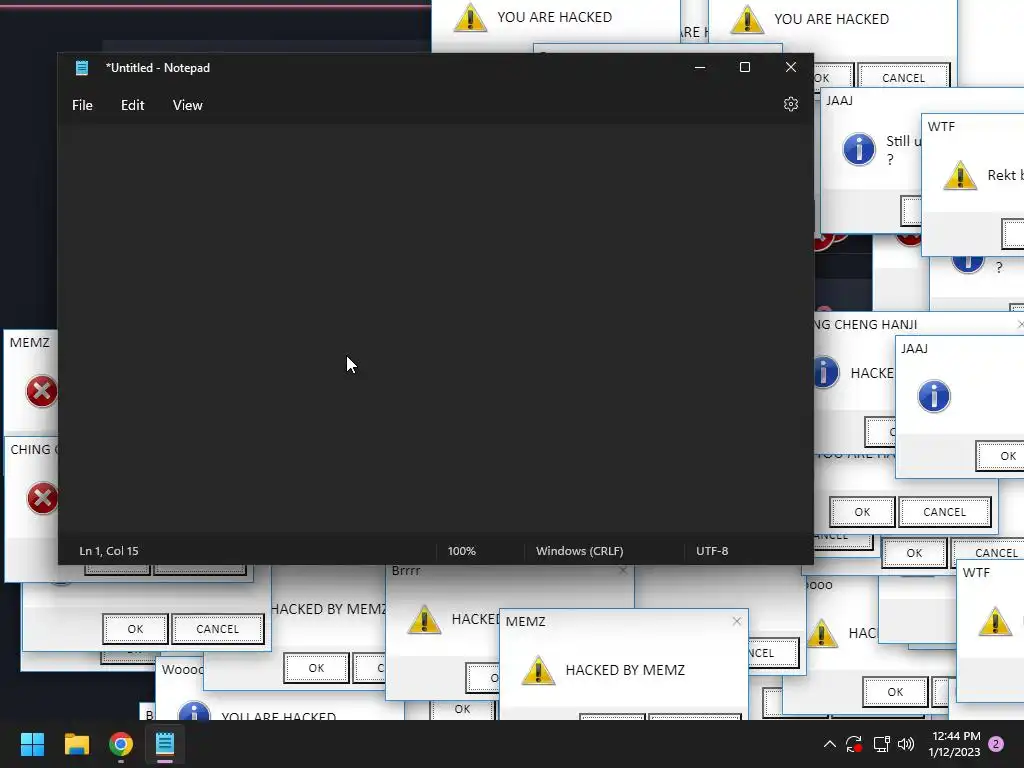Click the CANCEL button at the screen's top right

tap(903, 78)
